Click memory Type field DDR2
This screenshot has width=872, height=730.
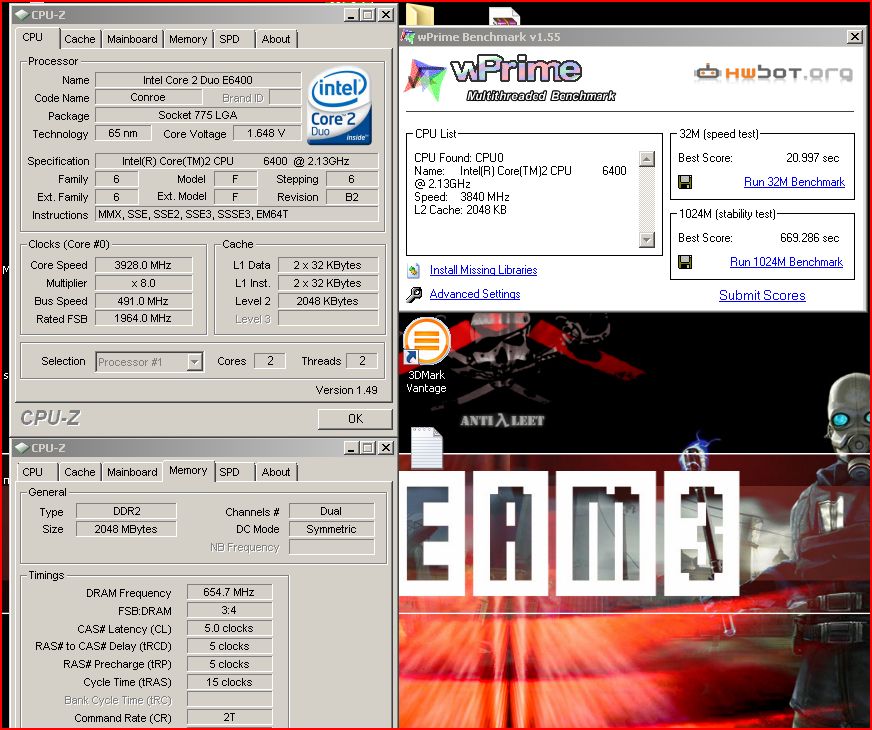126,511
